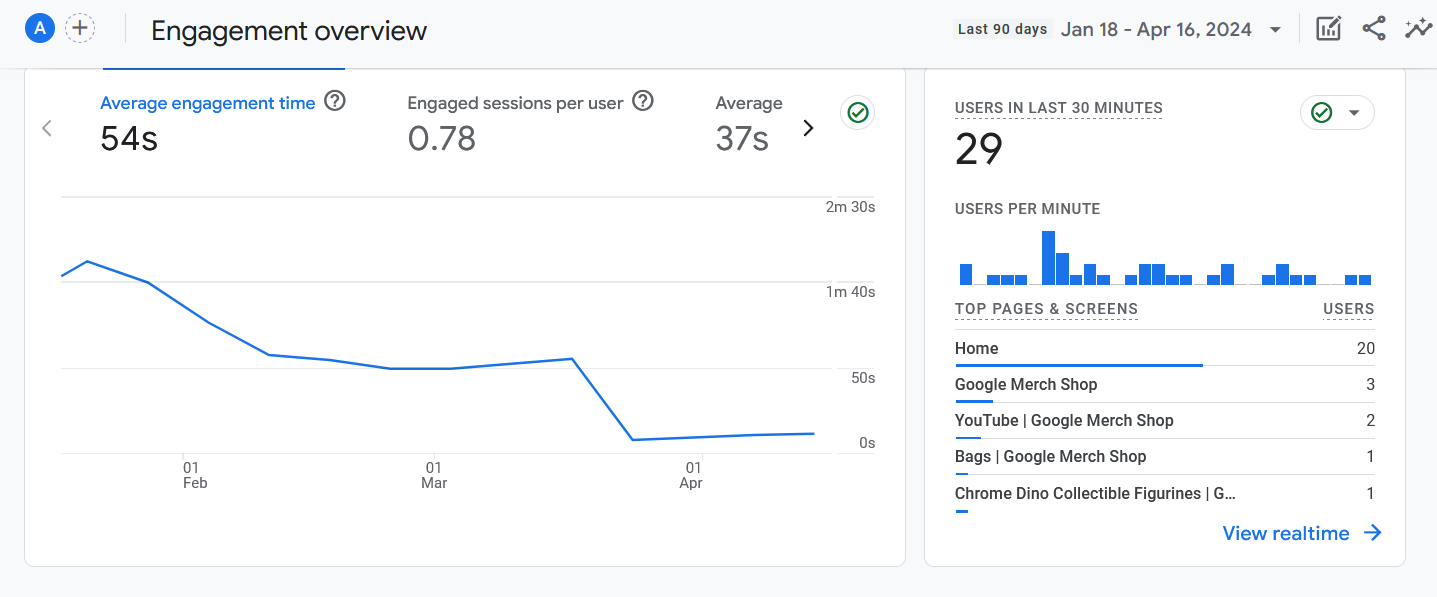Click the blue 'A' all users segment badge
The width and height of the screenshot is (1437, 597).
click(x=39, y=28)
